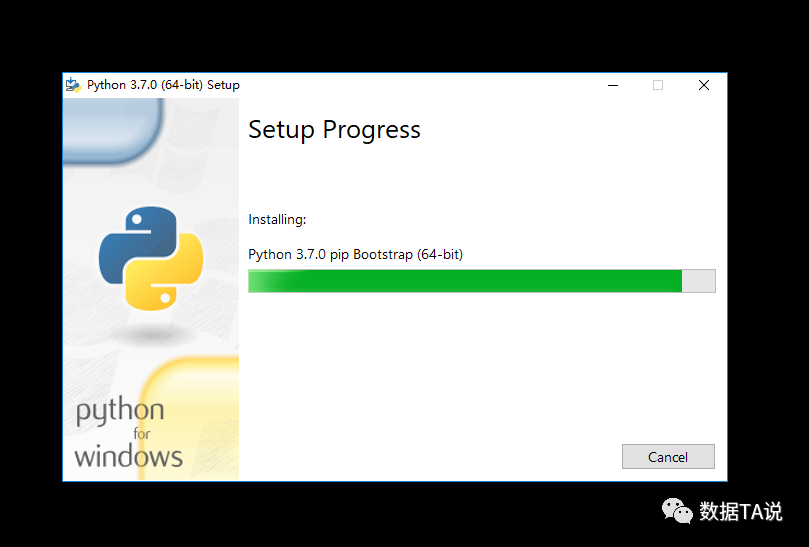Click the 'python' word in sidebar banner

point(120,411)
